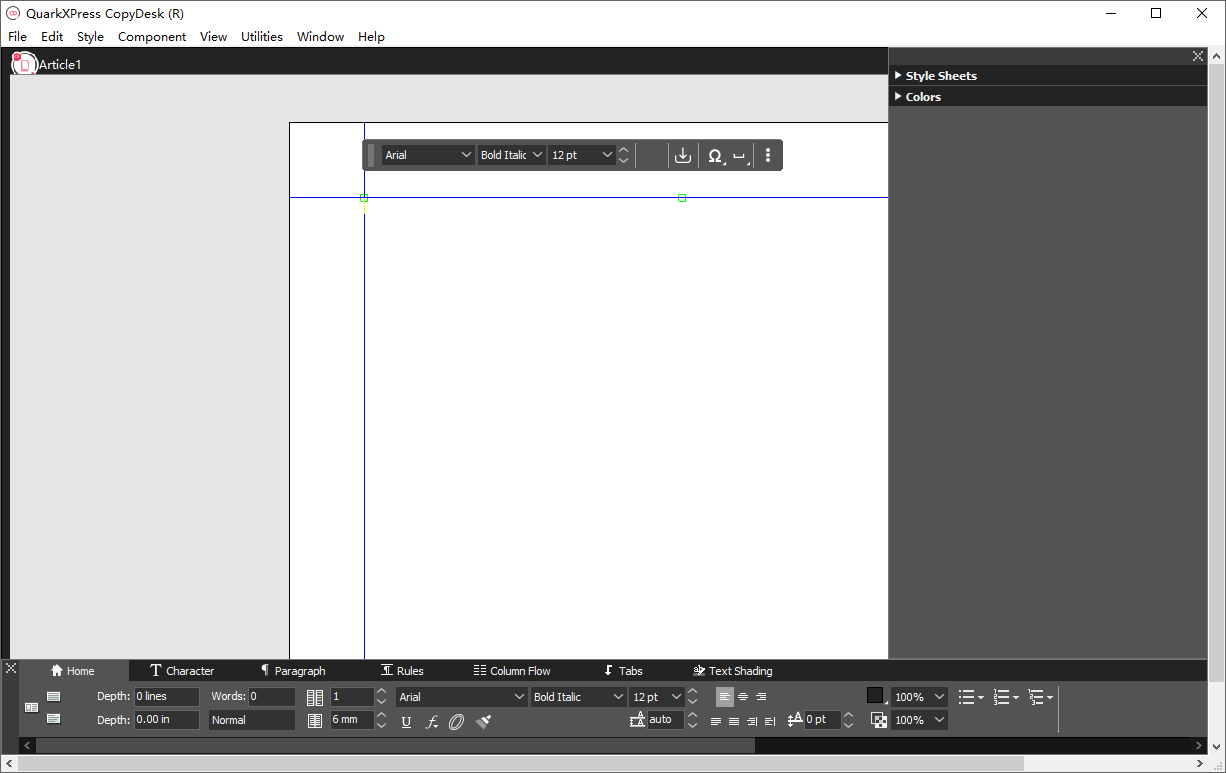
Task: Click the remove formatting brush icon
Action: [484, 721]
